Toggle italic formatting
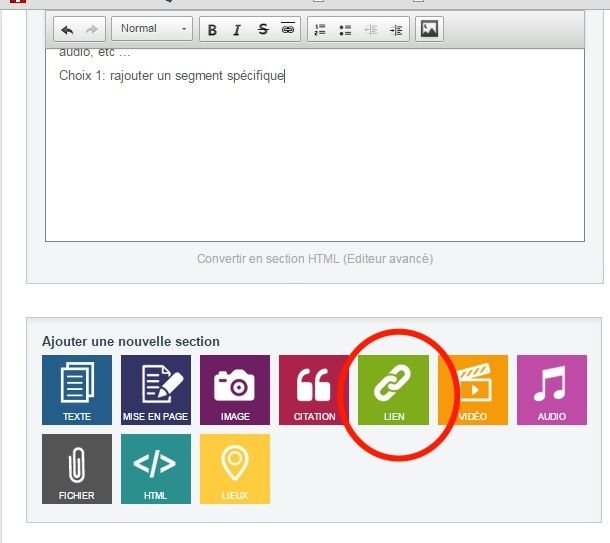Screen dimensions: 610x543 tap(237, 30)
